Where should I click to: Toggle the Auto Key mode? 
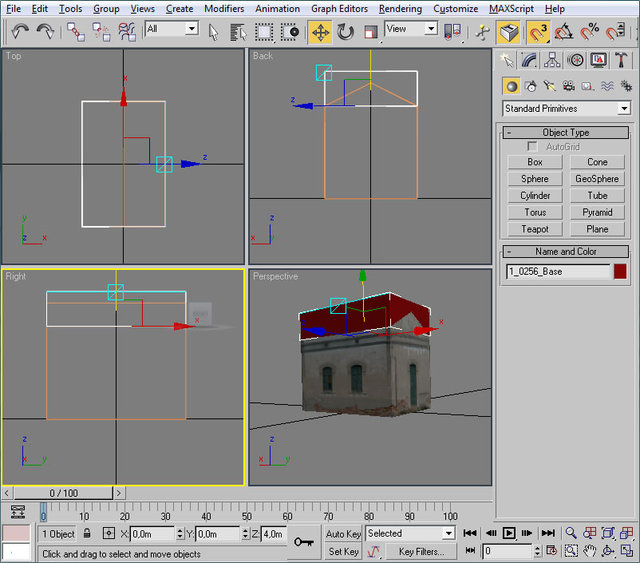pos(343,534)
